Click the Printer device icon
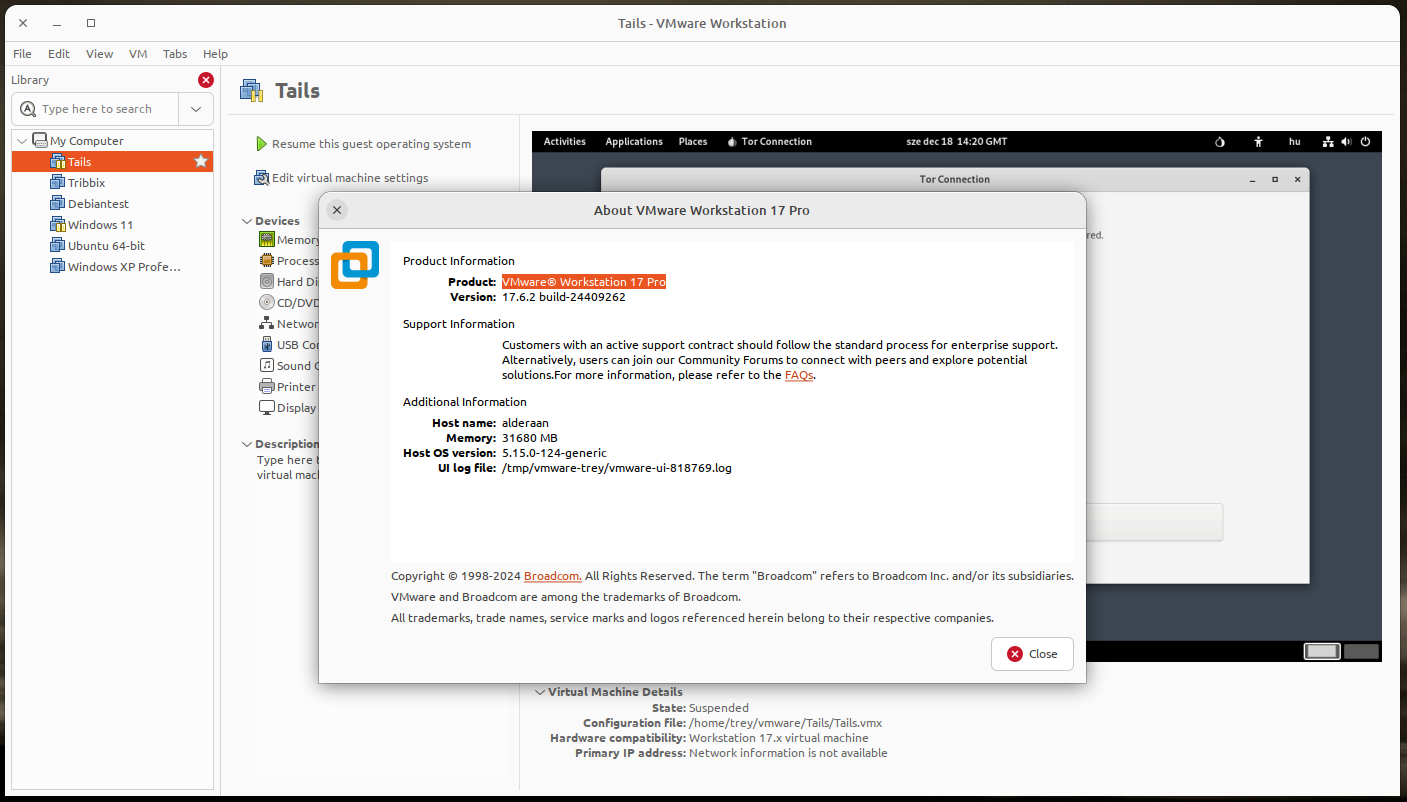The height and width of the screenshot is (802, 1407). pos(267,386)
